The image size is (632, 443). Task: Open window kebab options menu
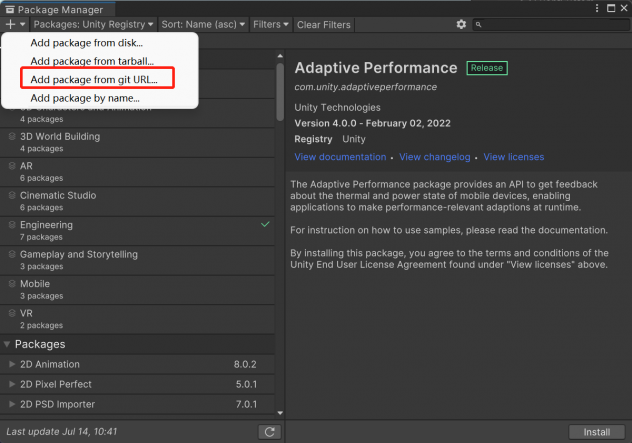point(597,8)
